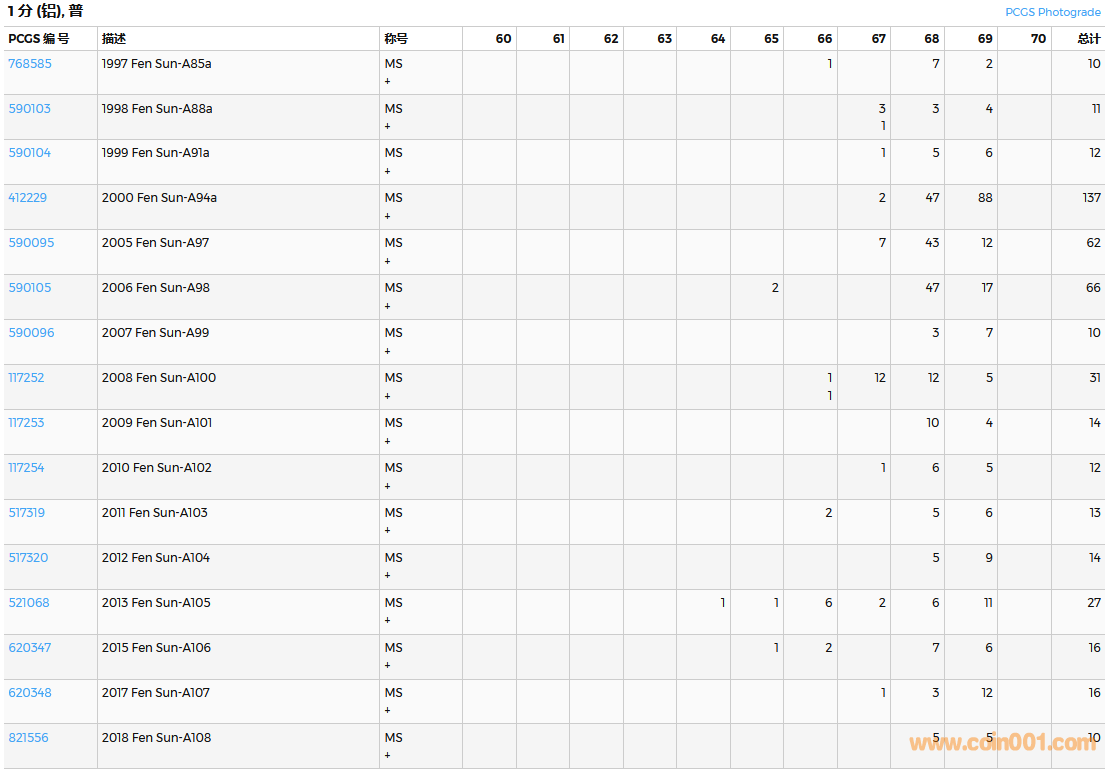Screen dimensions: 1109x770
Task: Click visited link 117252
Action: coord(26,378)
